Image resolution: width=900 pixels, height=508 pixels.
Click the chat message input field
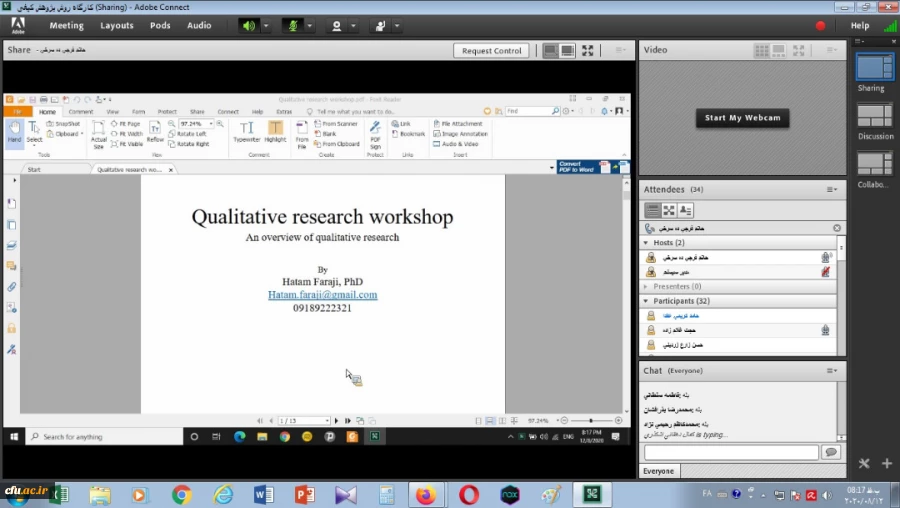pos(730,452)
